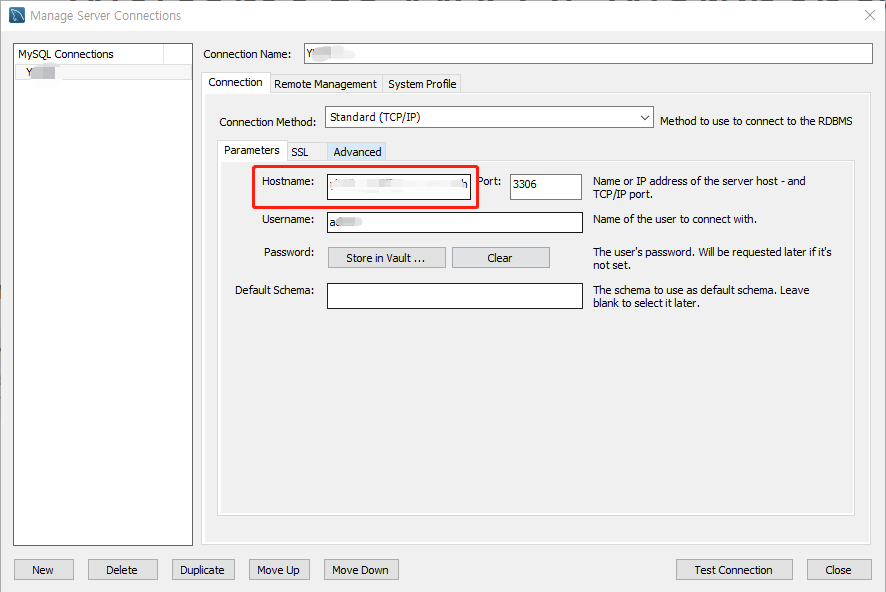Screen dimensions: 886x592
Task: Select the saved connection in MySQL Connections list
Action: [x=103, y=72]
